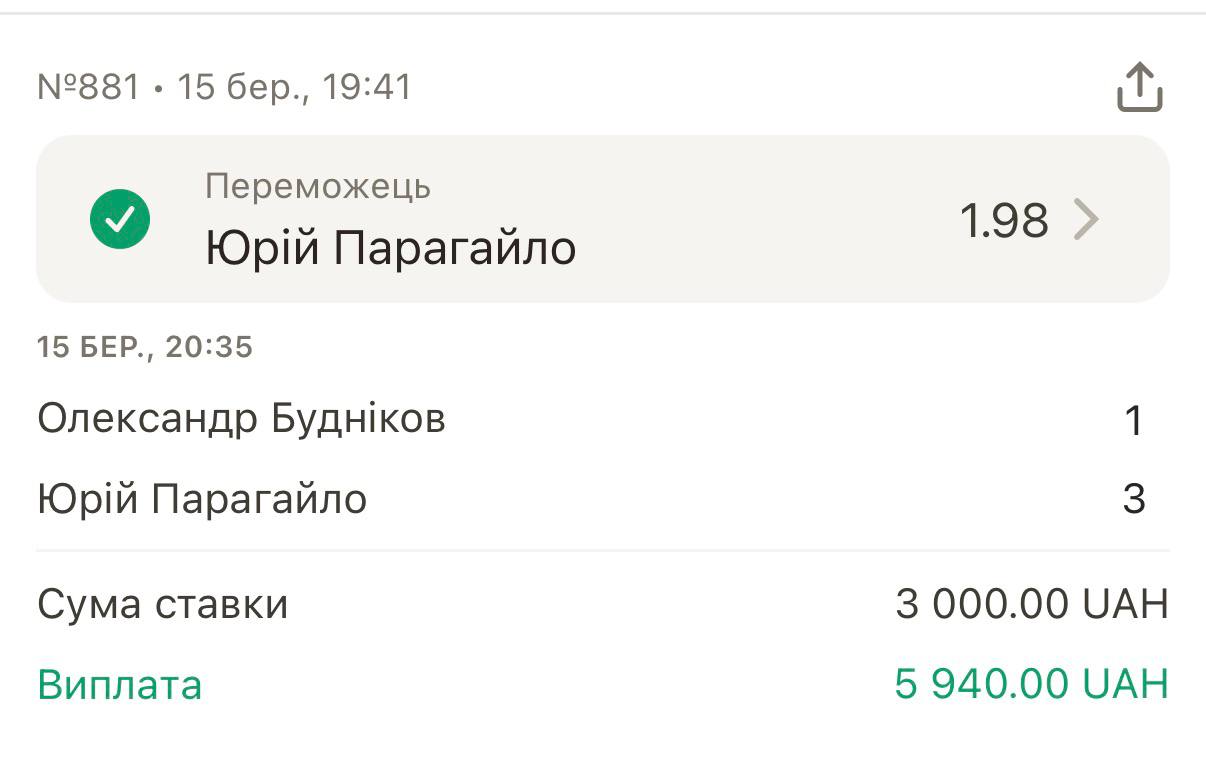Open the Юрій Парагайло selection in the card
The height and width of the screenshot is (773, 1206).
[x=390, y=247]
